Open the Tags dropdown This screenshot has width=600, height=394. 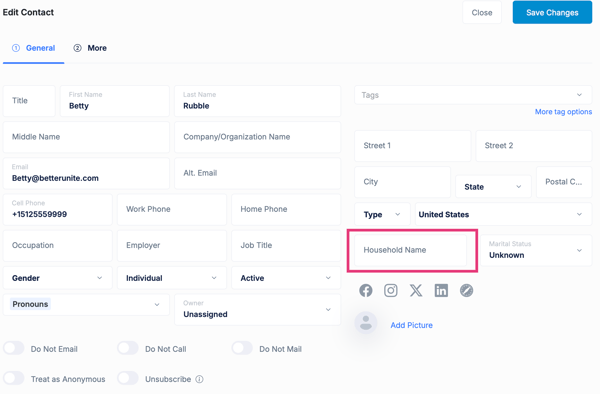point(473,95)
